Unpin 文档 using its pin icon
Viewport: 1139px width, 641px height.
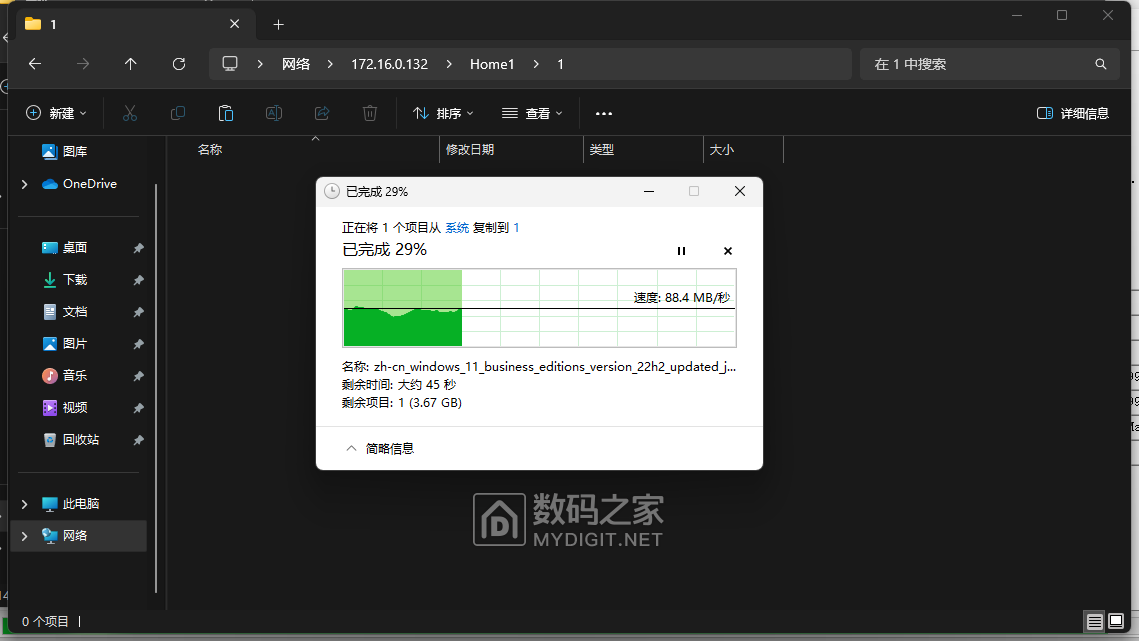[138, 312]
